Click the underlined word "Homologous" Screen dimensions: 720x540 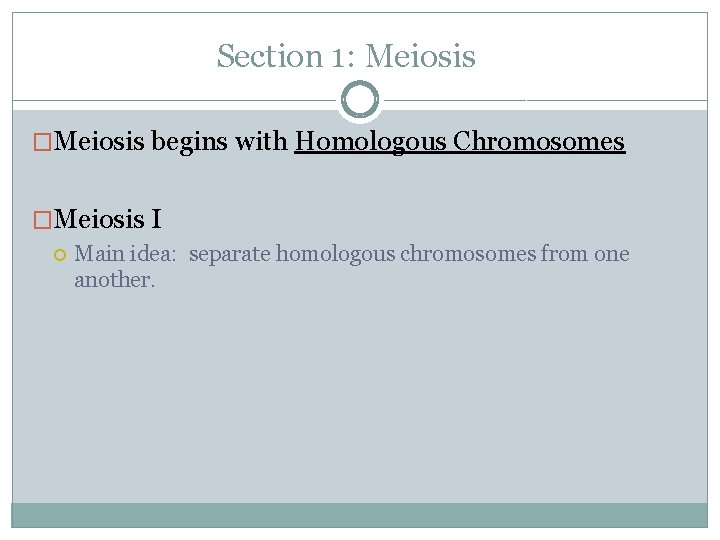[x=370, y=142]
